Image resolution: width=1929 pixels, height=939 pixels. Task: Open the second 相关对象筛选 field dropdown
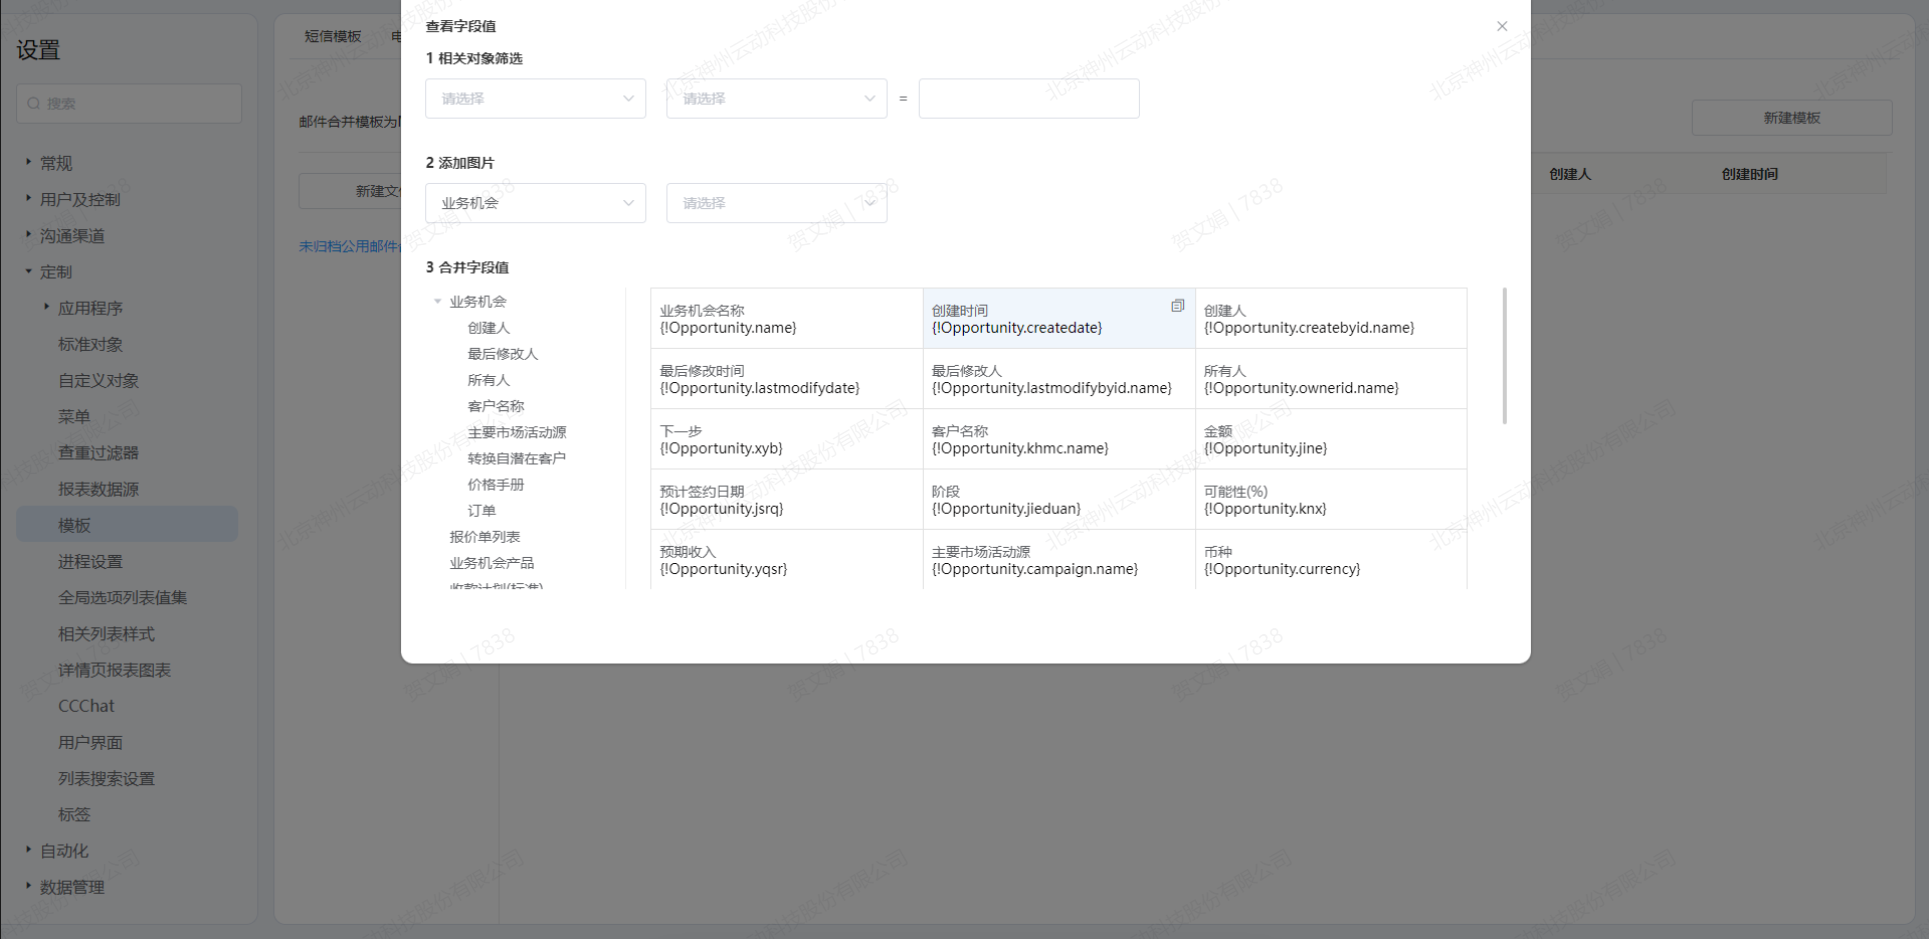[x=776, y=99]
